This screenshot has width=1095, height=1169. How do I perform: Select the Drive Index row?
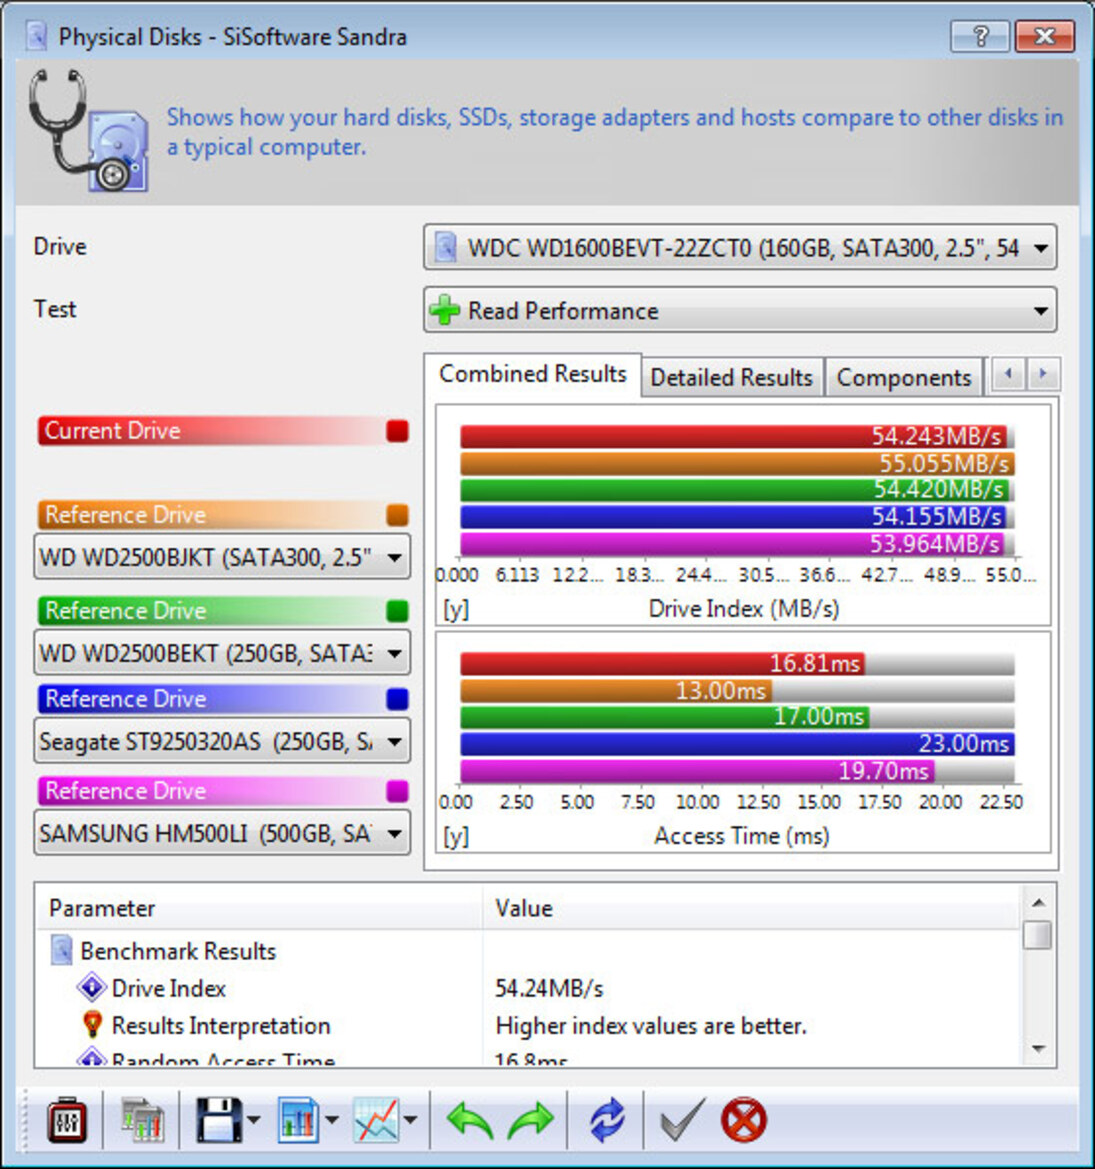tap(527, 989)
